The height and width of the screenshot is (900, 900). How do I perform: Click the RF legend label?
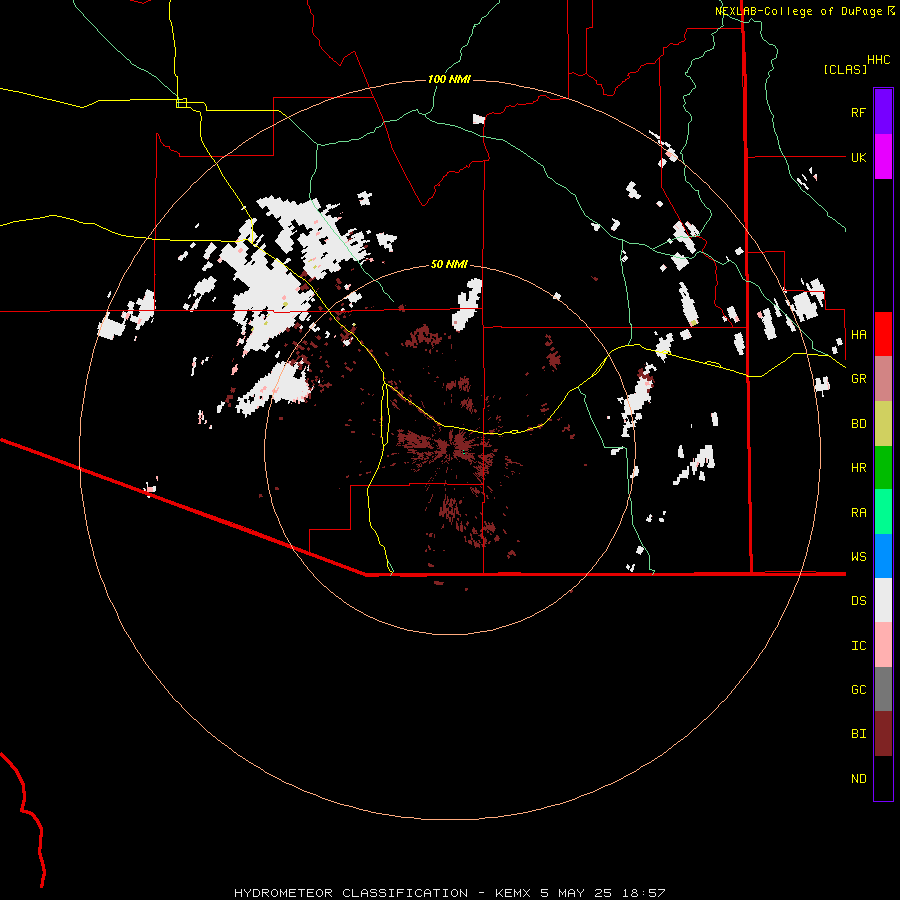[858, 112]
